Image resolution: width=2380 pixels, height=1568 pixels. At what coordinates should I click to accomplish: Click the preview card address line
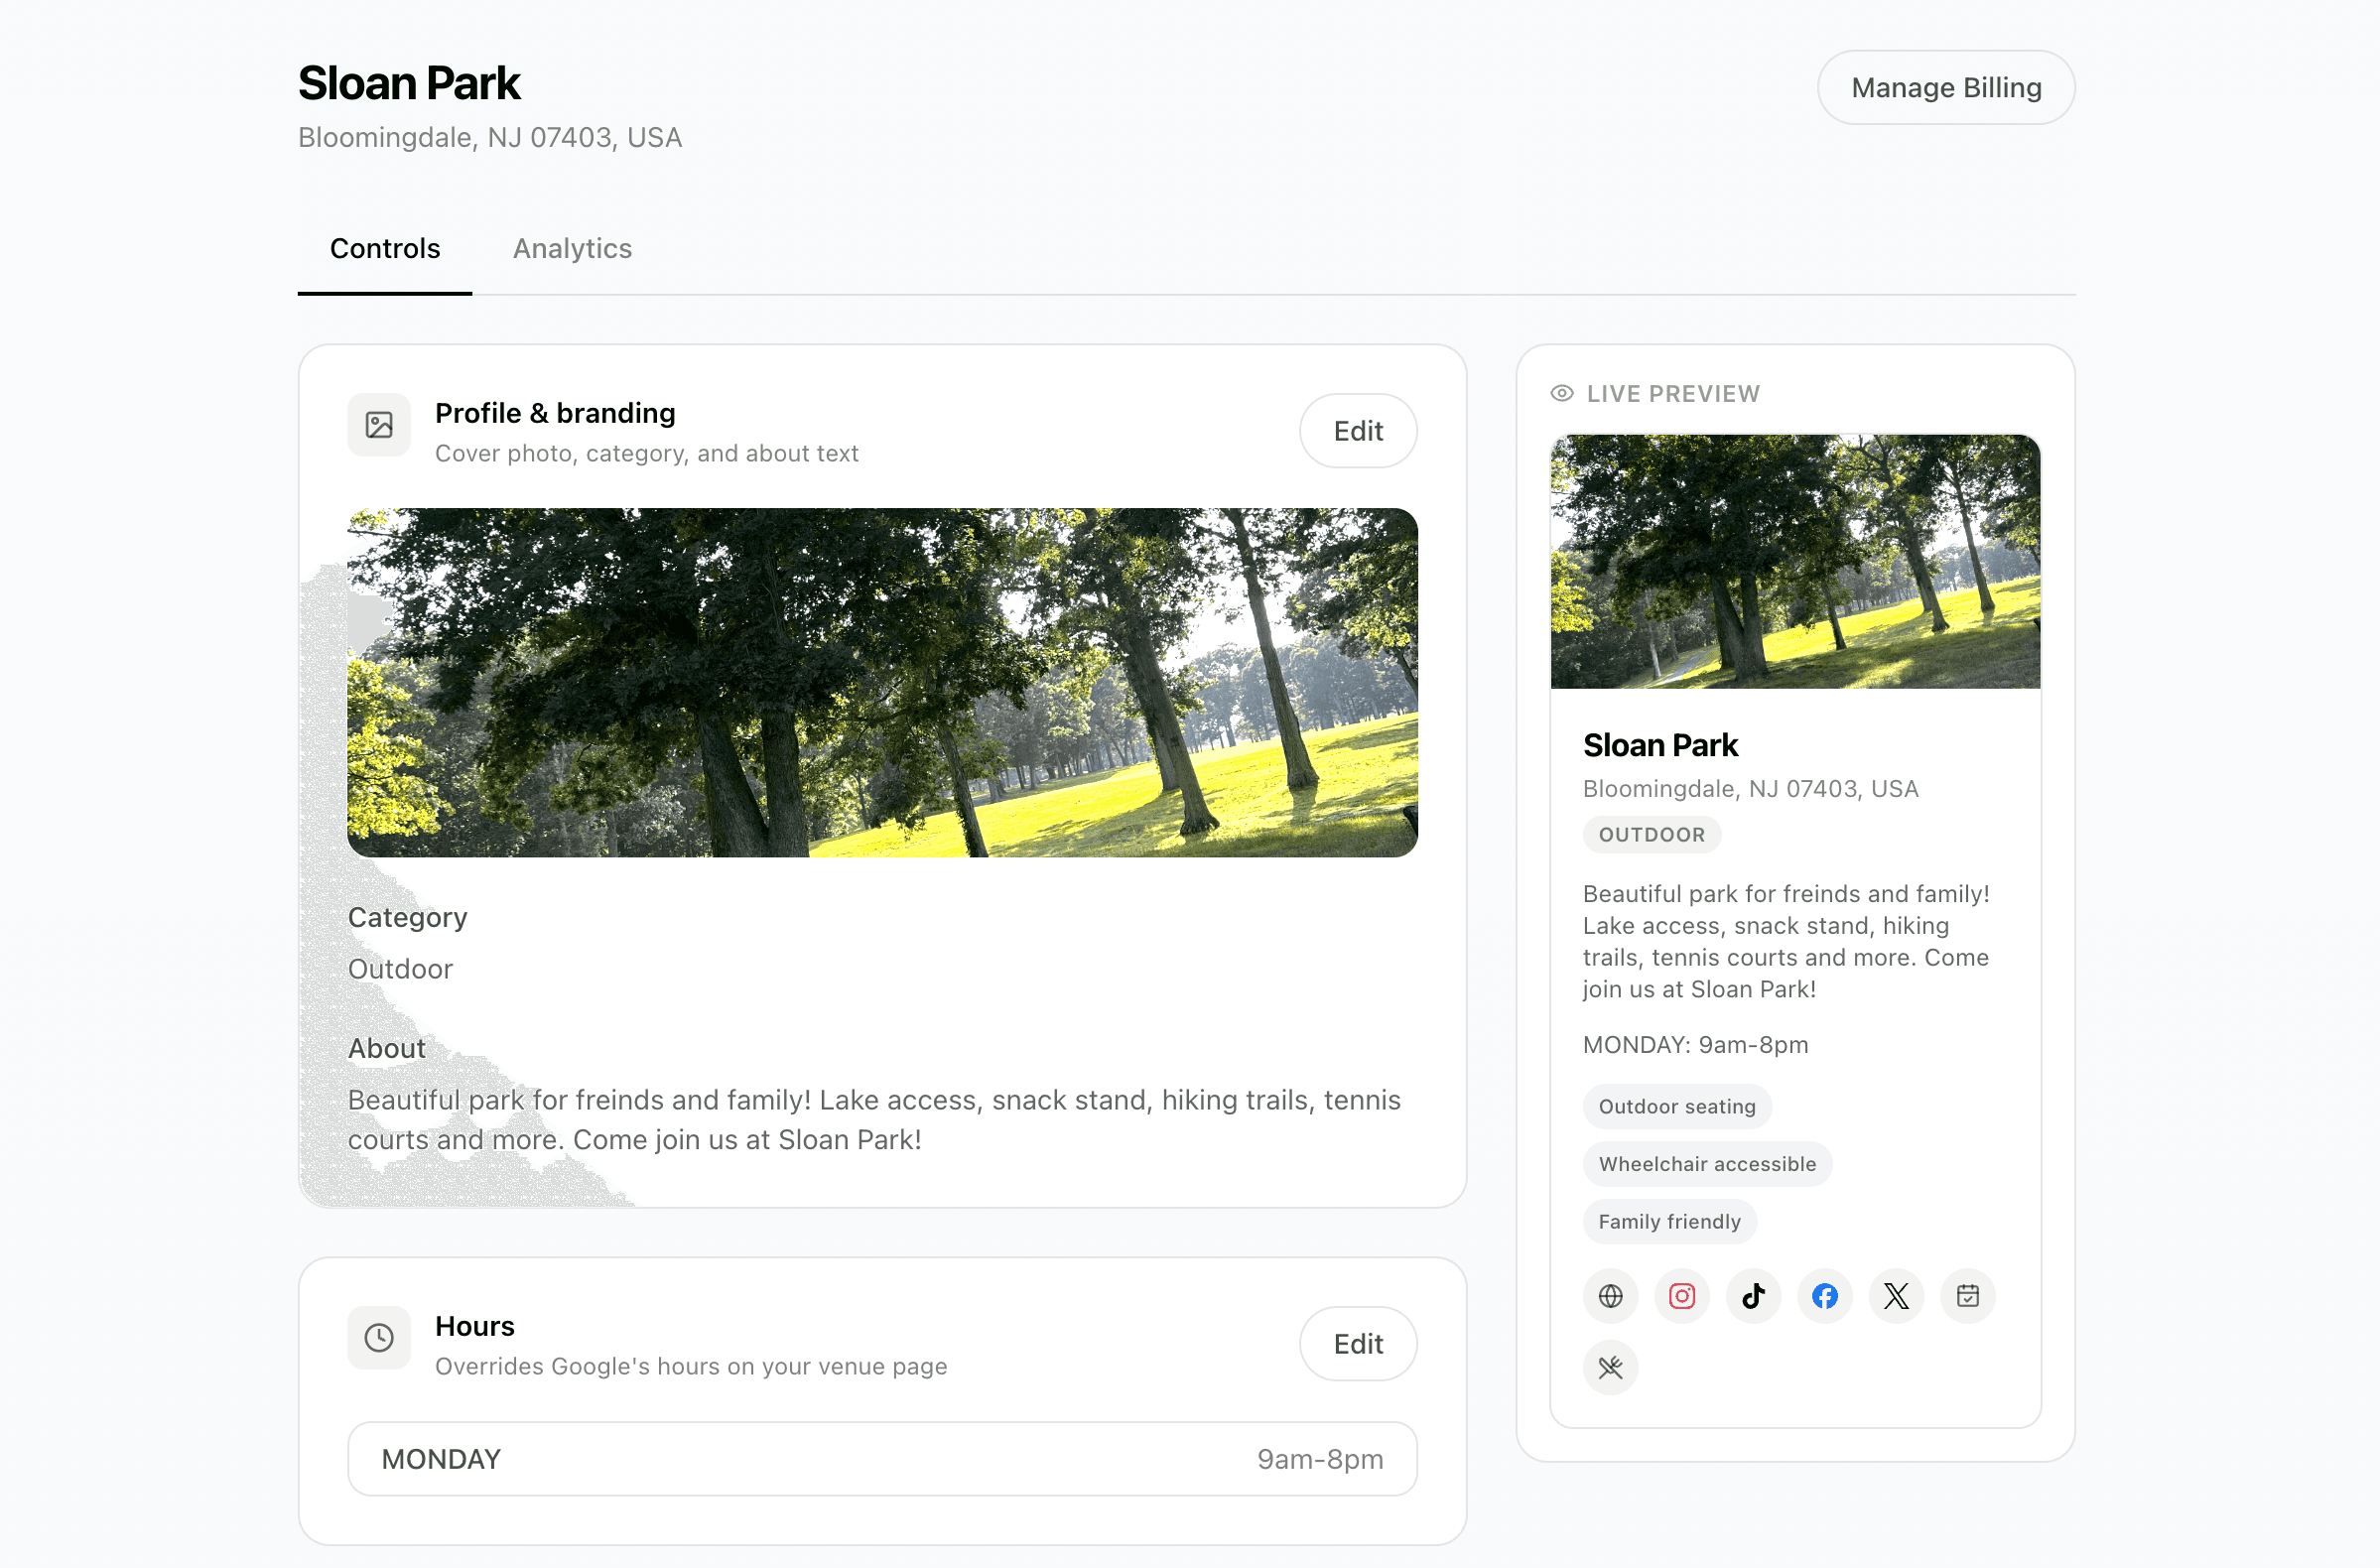1750,789
